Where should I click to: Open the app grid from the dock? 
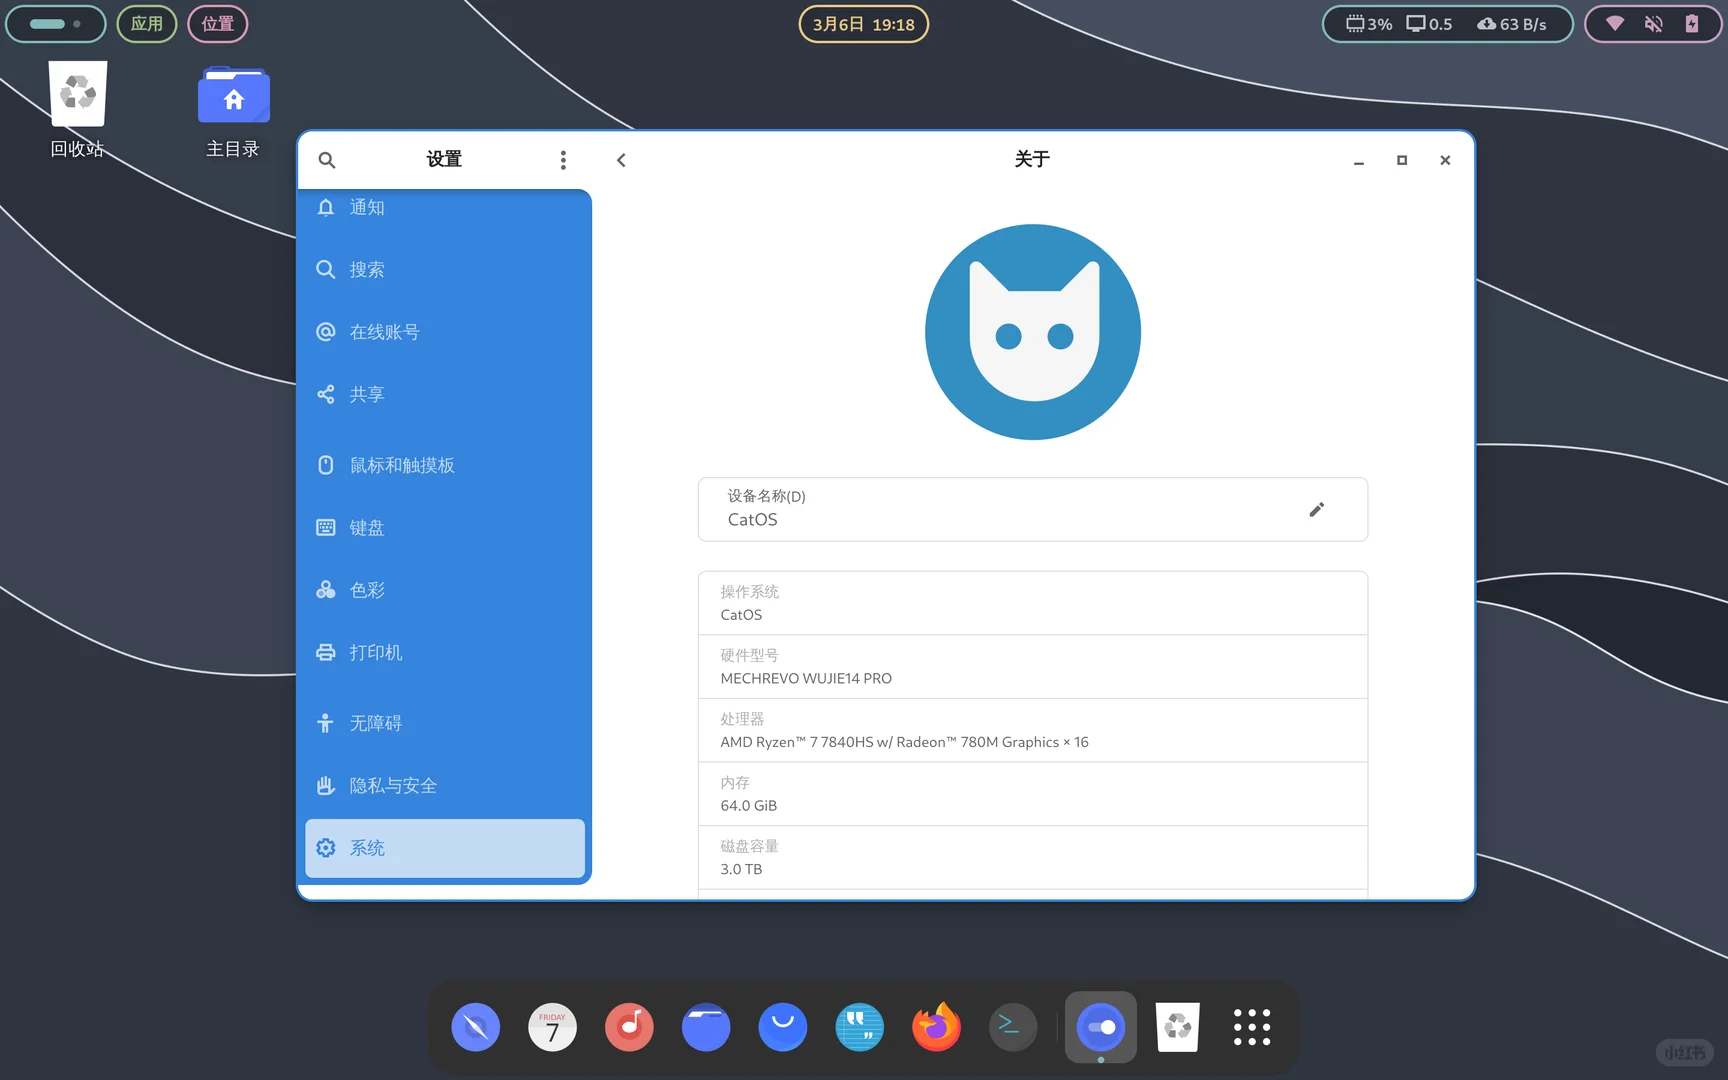1252,1026
